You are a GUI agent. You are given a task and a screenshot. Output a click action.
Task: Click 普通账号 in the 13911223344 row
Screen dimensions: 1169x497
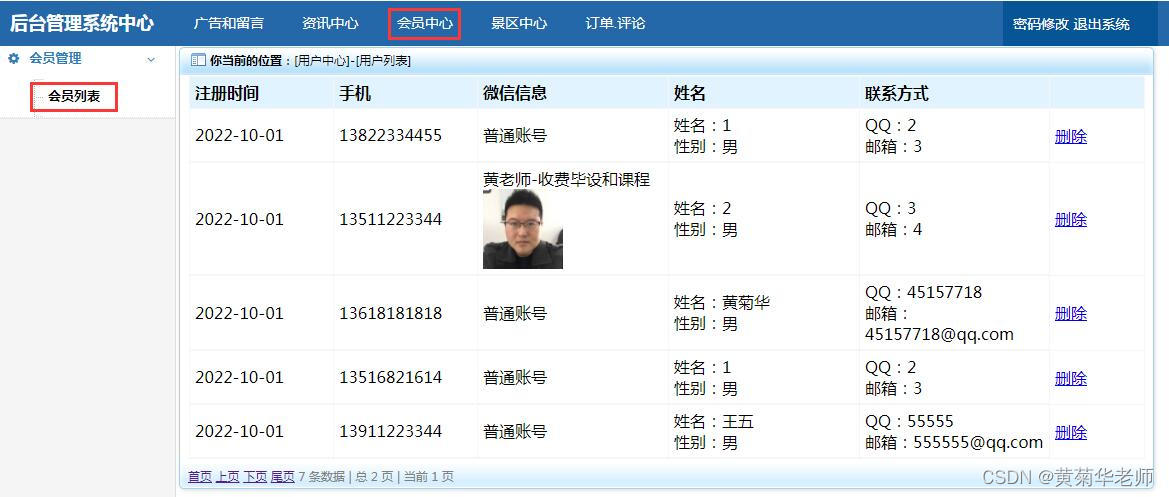[x=515, y=432]
